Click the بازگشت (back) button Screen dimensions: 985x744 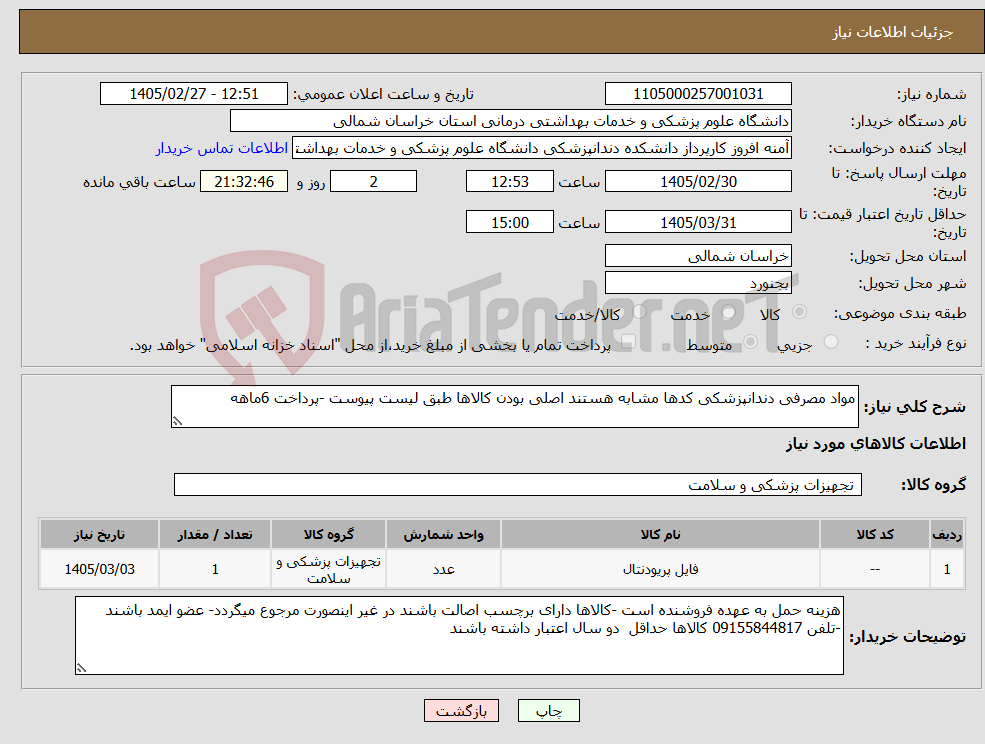coord(461,711)
